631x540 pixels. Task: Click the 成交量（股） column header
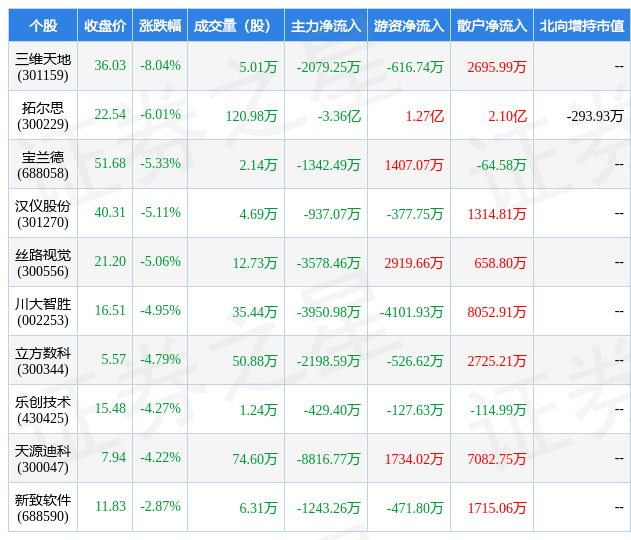point(236,26)
